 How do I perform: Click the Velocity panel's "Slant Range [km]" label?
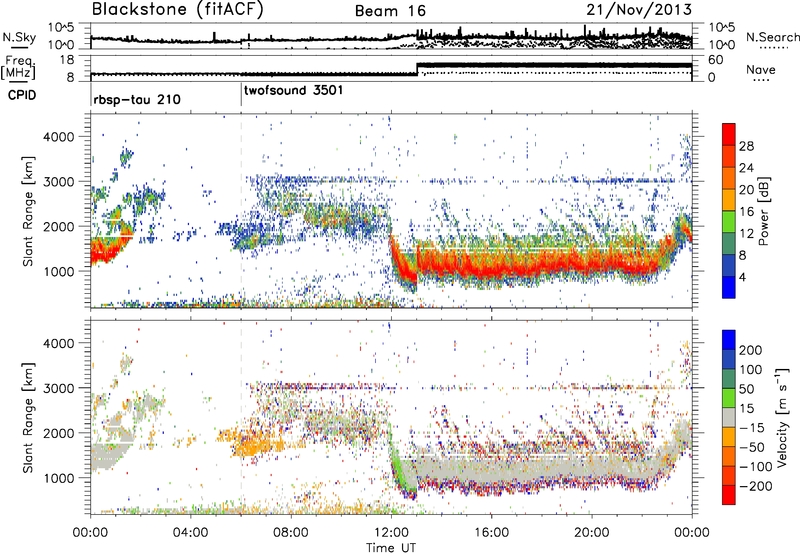tap(29, 418)
